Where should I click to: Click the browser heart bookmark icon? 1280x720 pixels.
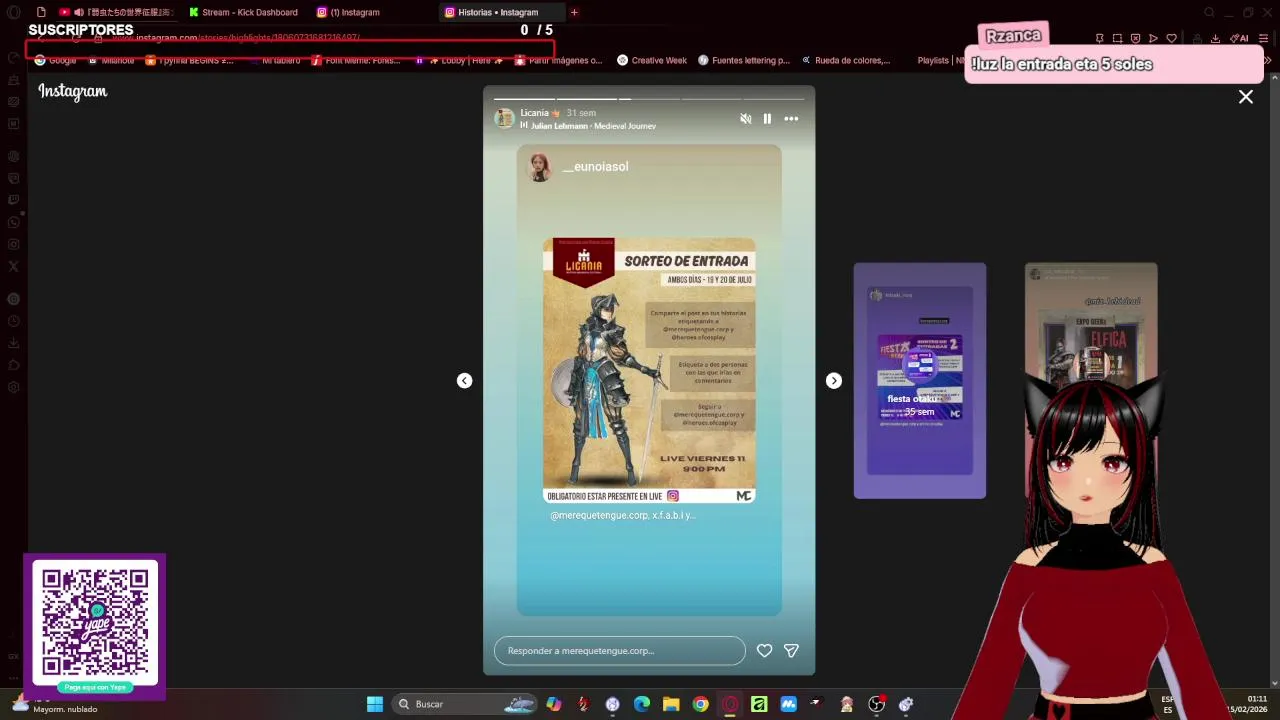pyautogui.click(x=1171, y=39)
